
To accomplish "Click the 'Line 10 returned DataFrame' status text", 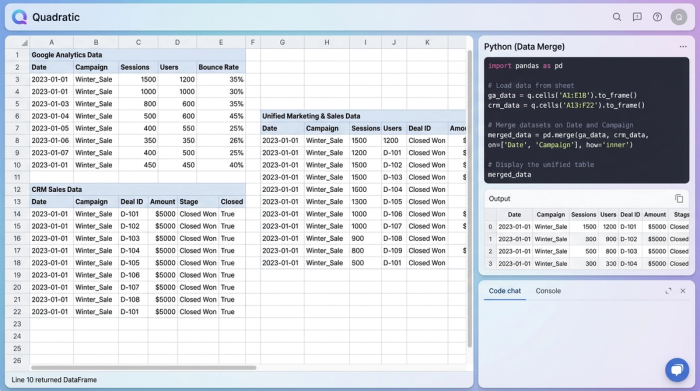I will (x=54, y=380).
